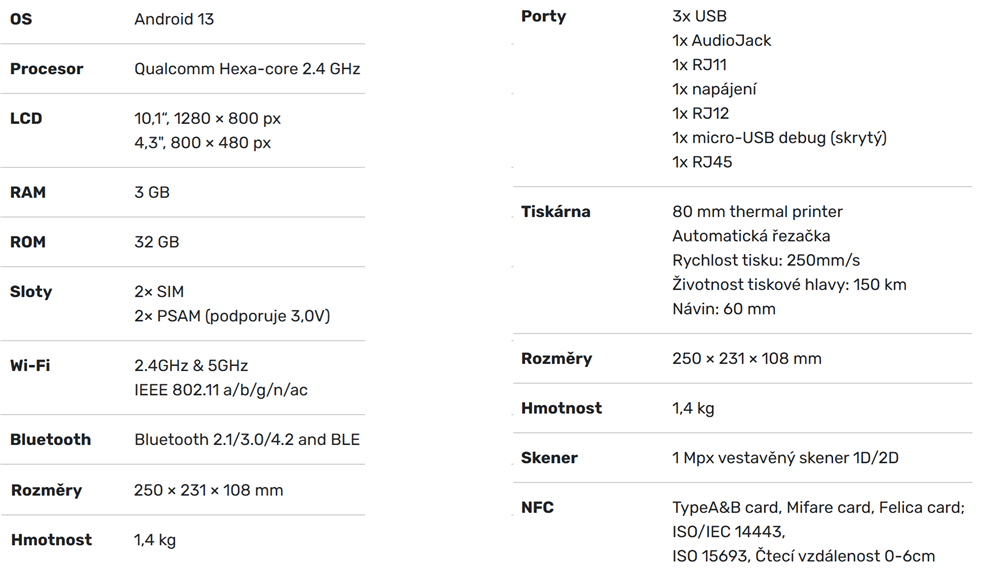Click the 1x RJ45 port entry
The height and width of the screenshot is (582, 999).
coord(702,162)
